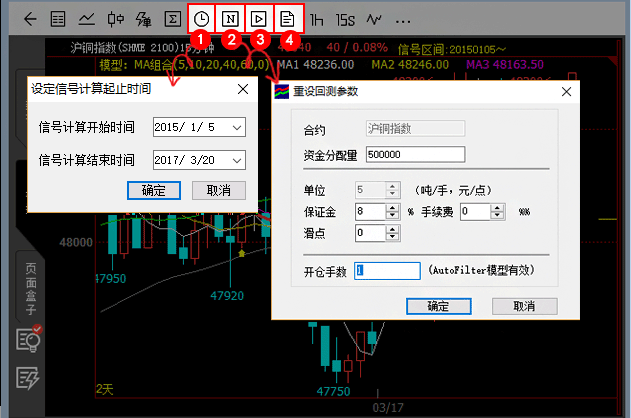Select the candlestick chart icon

pos(115,18)
